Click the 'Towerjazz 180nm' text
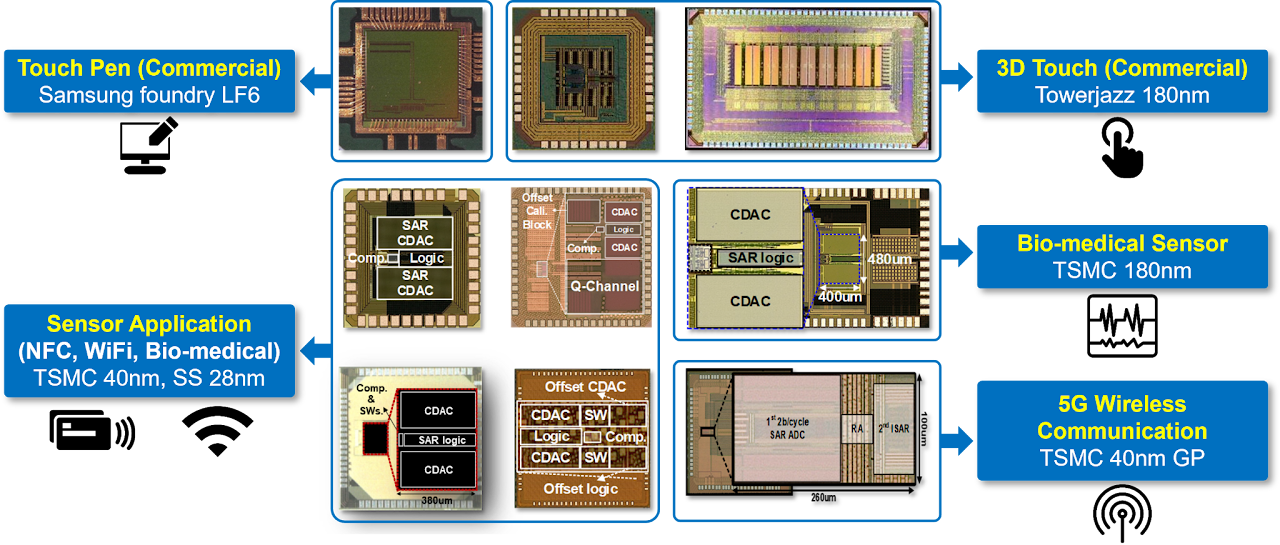Image resolution: width=1280 pixels, height=545 pixels. (1122, 96)
